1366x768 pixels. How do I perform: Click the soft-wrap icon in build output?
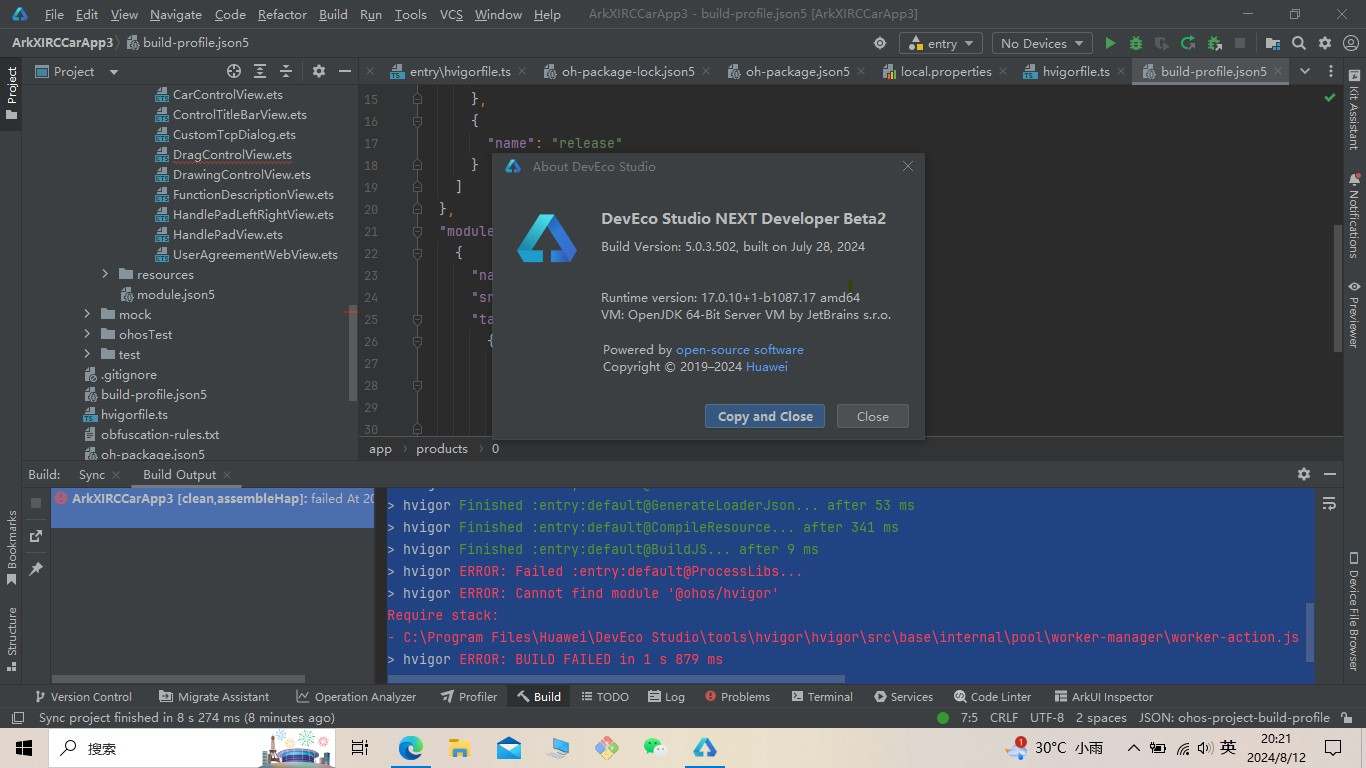(x=1329, y=503)
